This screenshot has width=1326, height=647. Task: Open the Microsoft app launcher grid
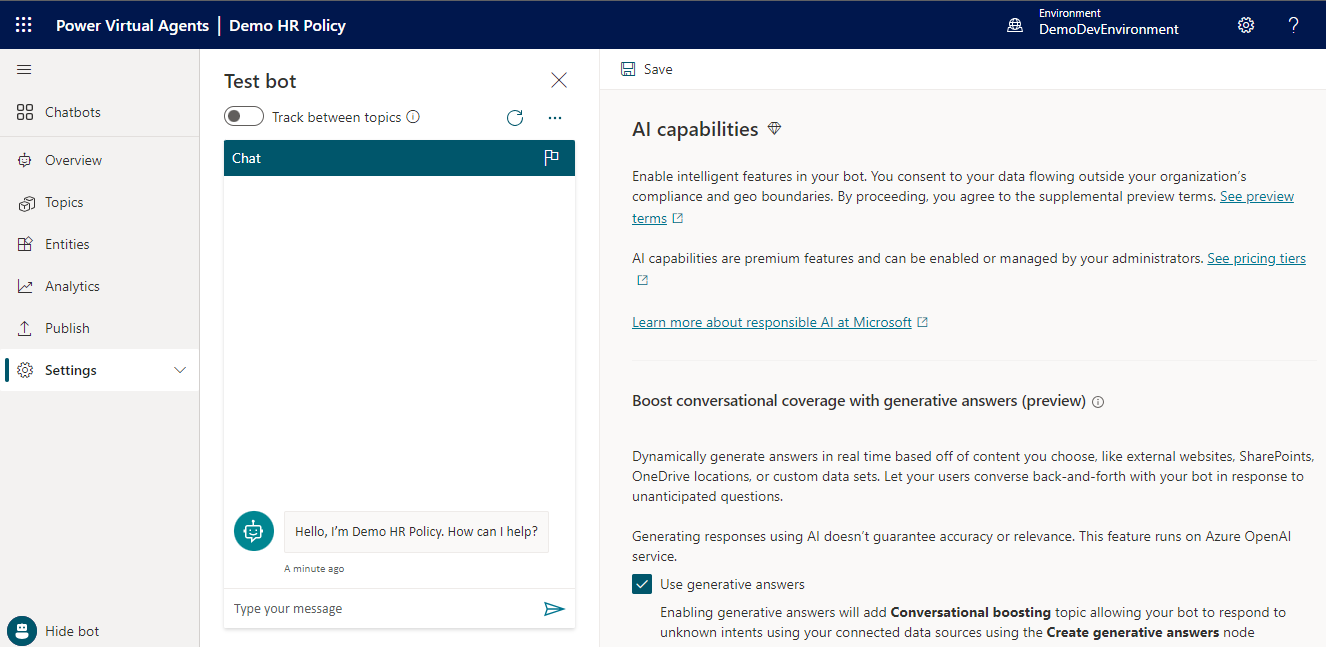(24, 24)
